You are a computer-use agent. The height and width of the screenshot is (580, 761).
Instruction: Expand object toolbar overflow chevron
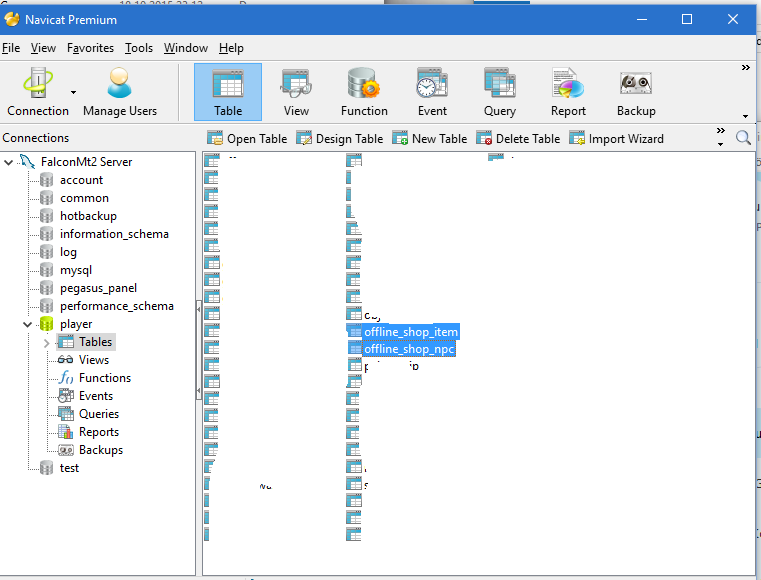pos(721,131)
